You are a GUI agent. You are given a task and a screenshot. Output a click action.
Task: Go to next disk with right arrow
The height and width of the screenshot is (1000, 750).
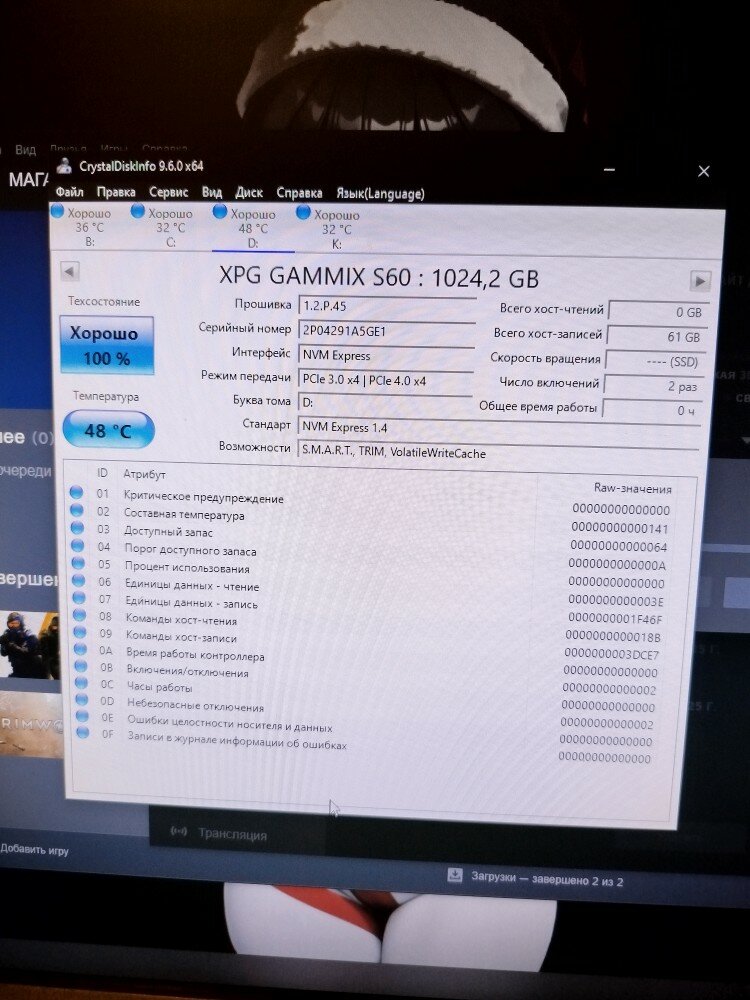[x=700, y=280]
